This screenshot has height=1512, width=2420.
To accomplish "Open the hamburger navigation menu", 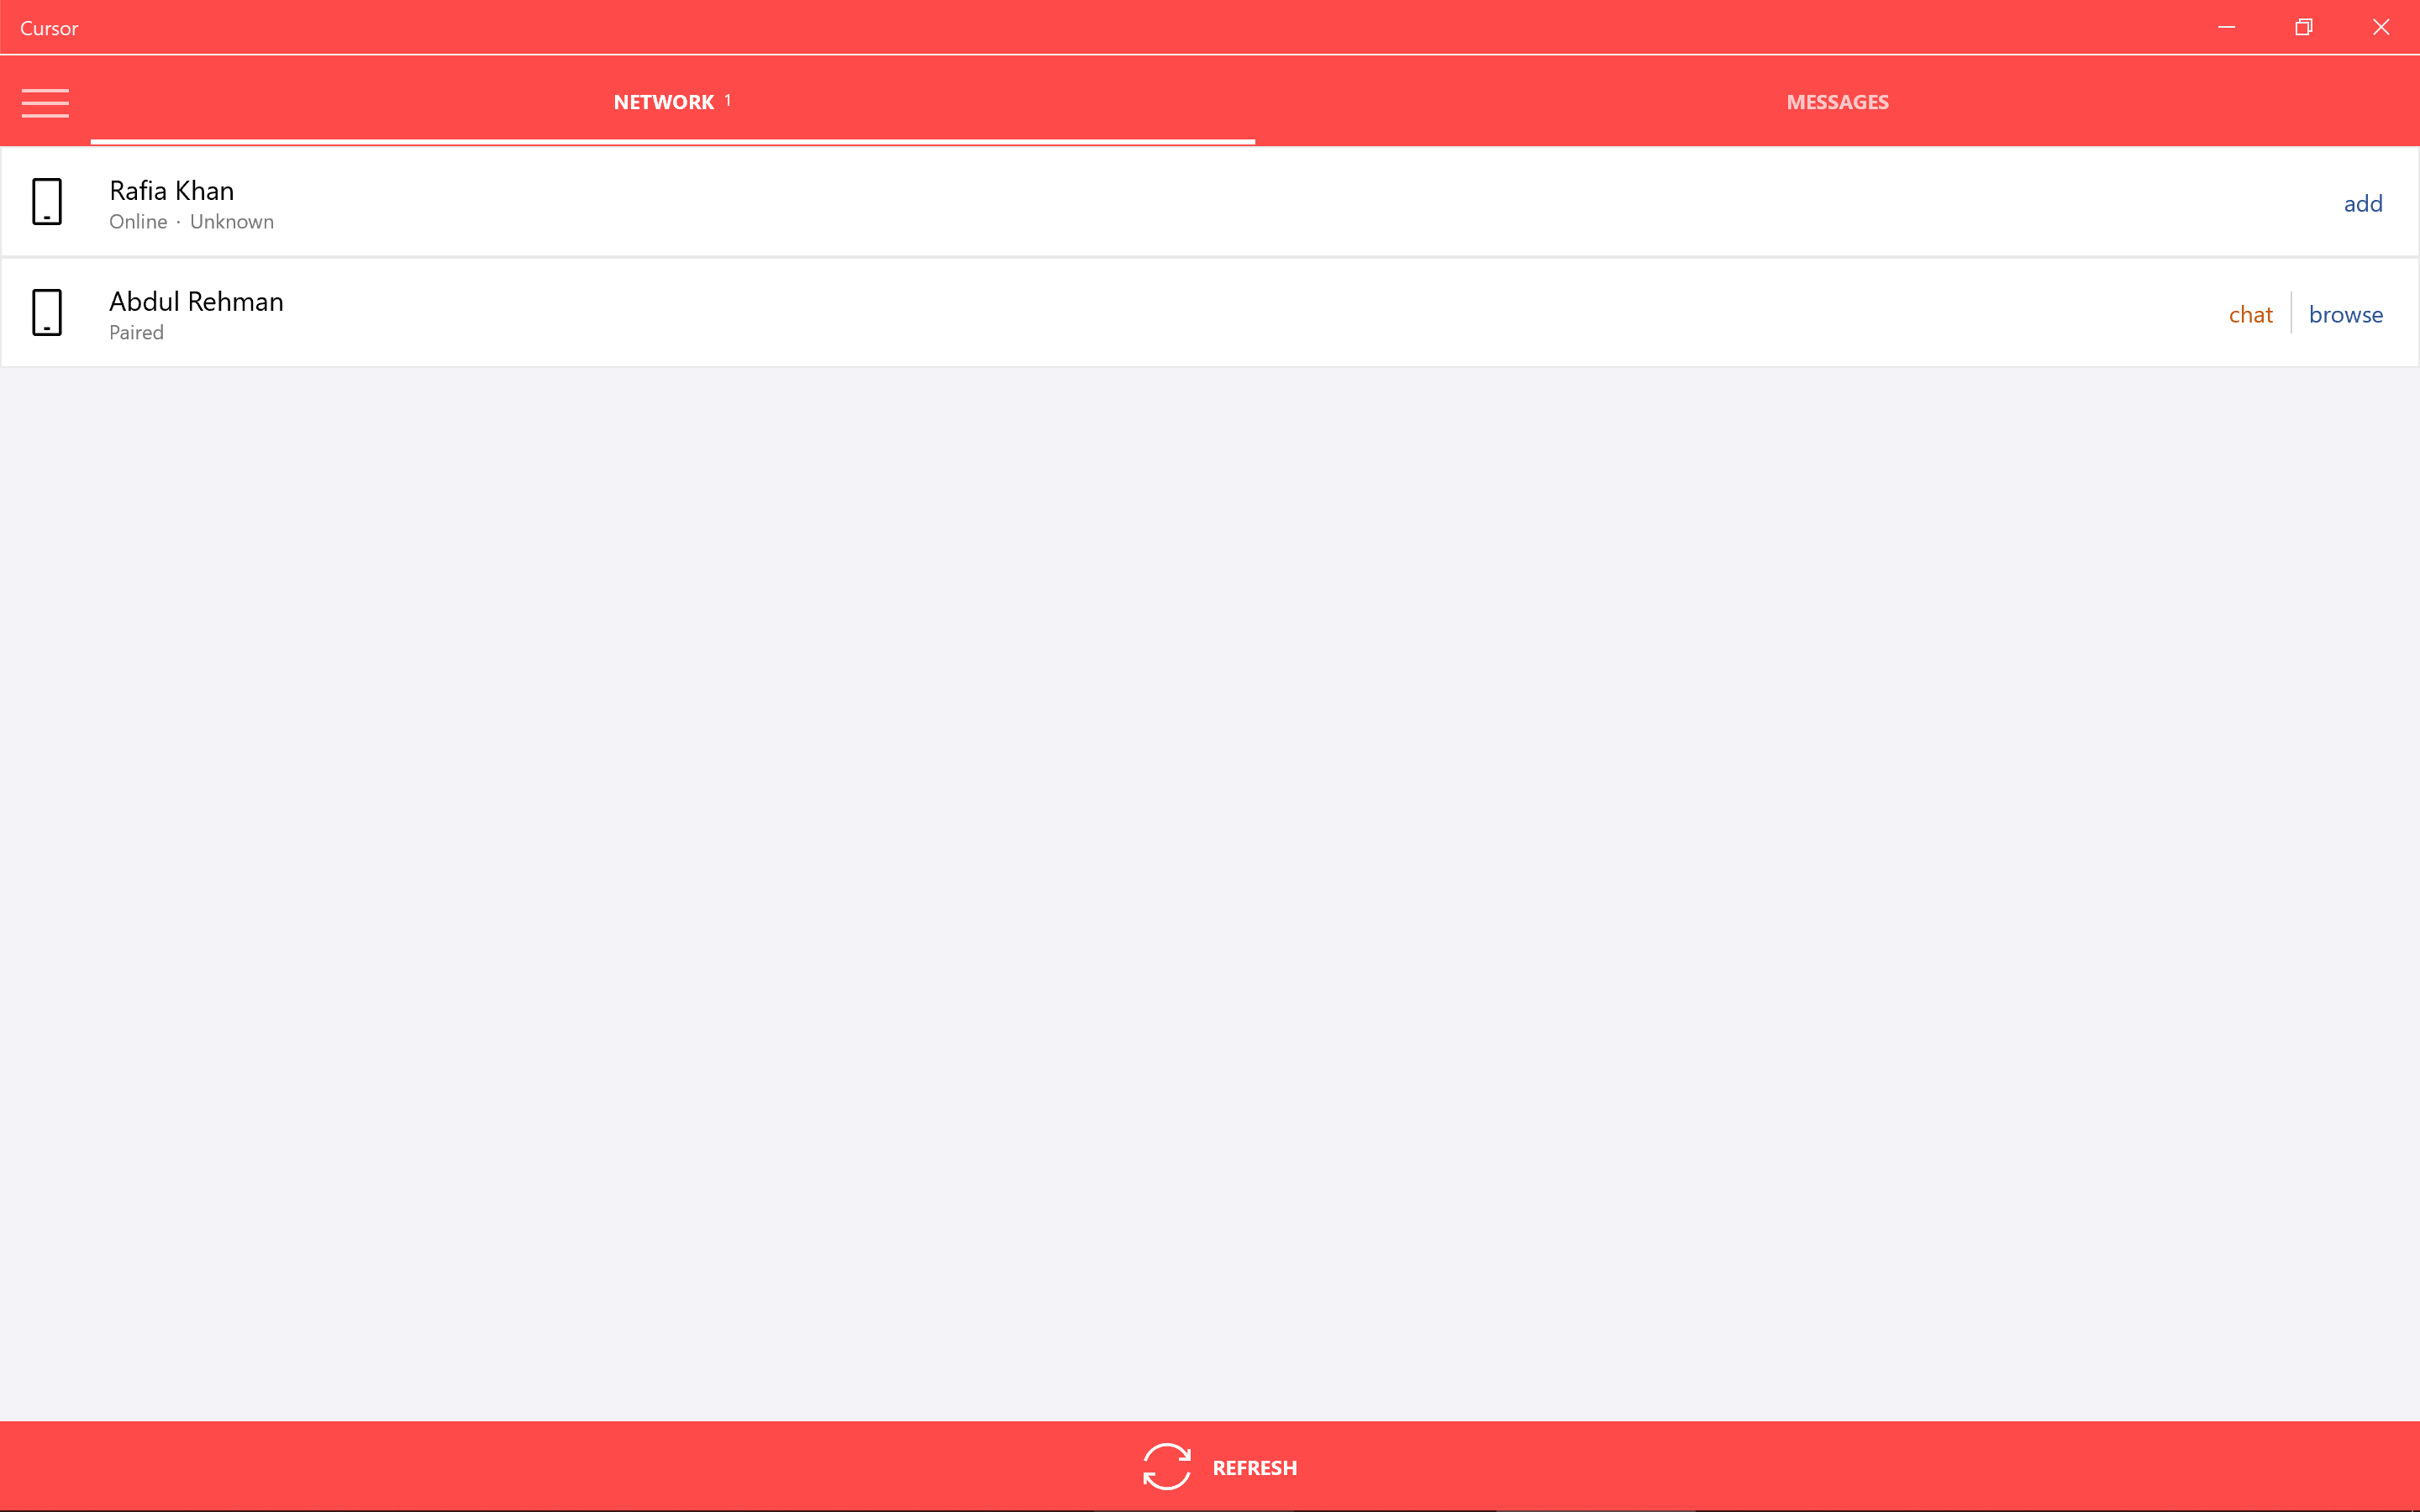I will pyautogui.click(x=45, y=102).
